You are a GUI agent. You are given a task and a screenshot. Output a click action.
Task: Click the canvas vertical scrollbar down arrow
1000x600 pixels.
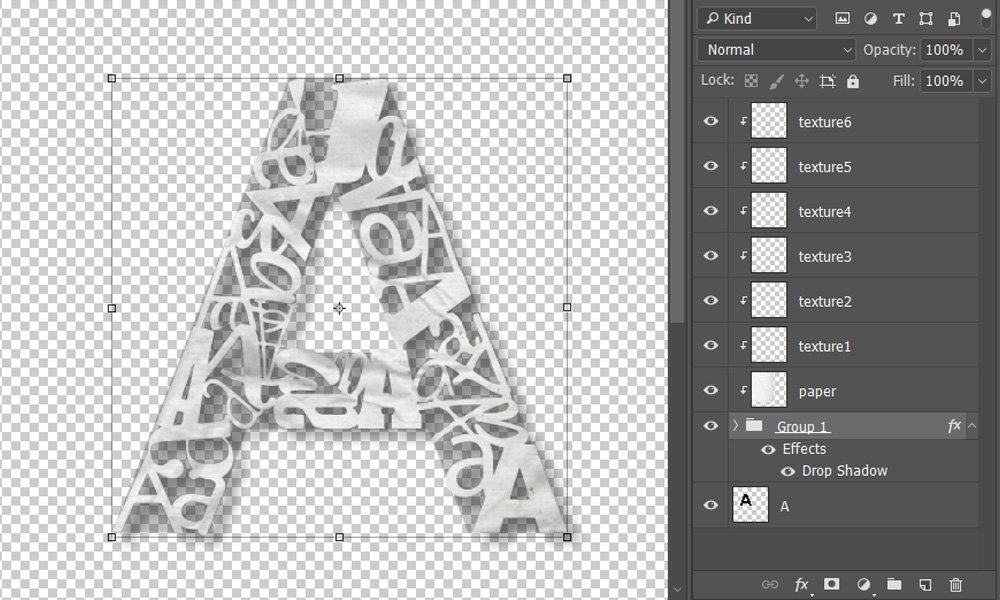(x=677, y=590)
